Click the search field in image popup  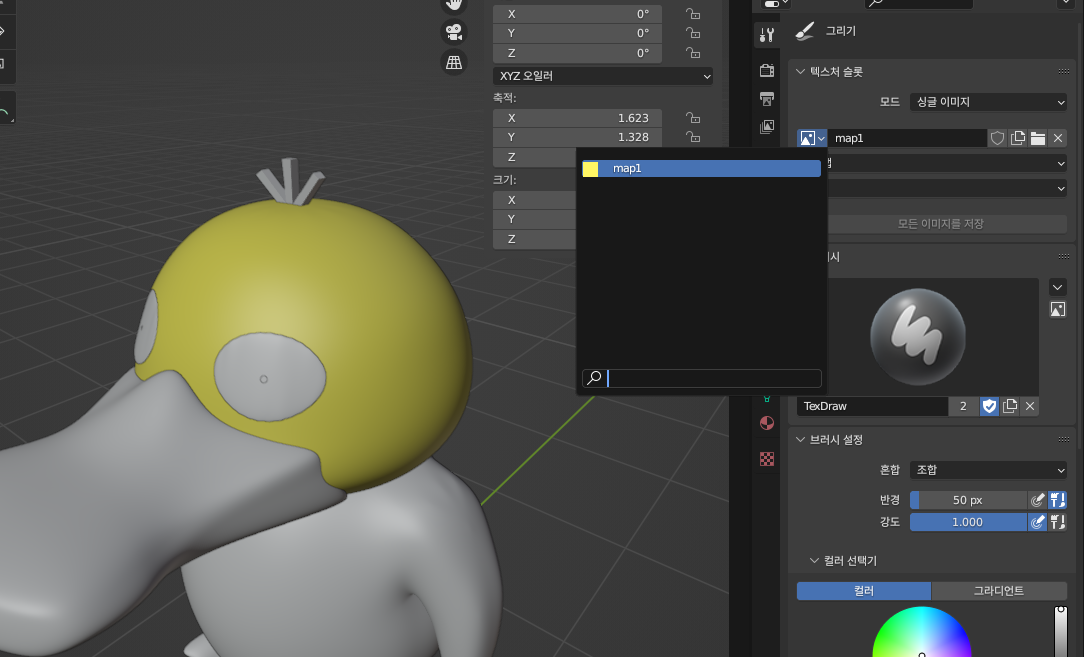[702, 378]
